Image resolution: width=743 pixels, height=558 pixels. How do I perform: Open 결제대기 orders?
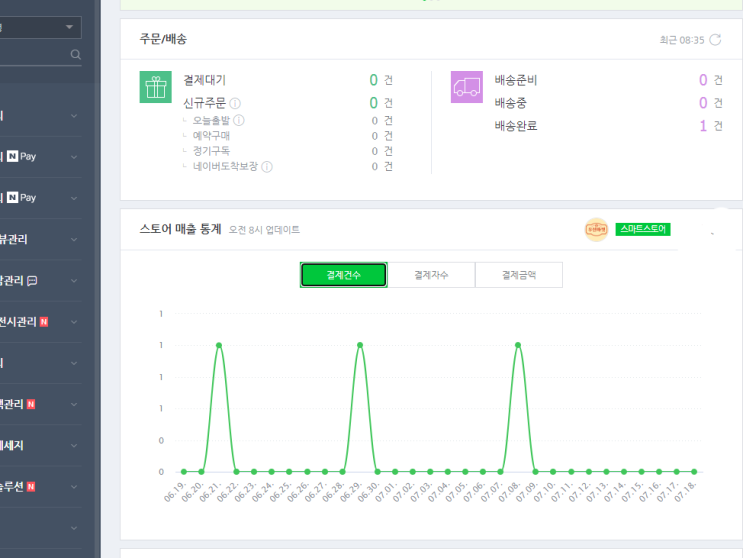click(205, 80)
